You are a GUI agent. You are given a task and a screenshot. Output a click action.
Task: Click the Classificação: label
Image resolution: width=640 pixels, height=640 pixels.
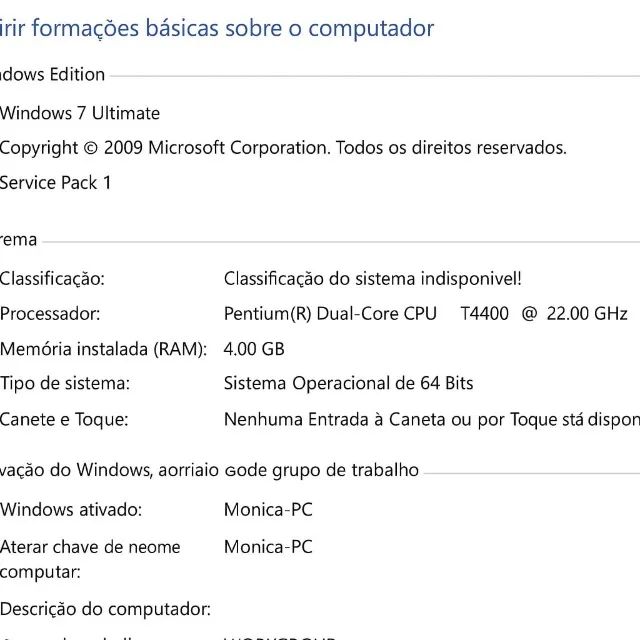pyautogui.click(x=52, y=279)
